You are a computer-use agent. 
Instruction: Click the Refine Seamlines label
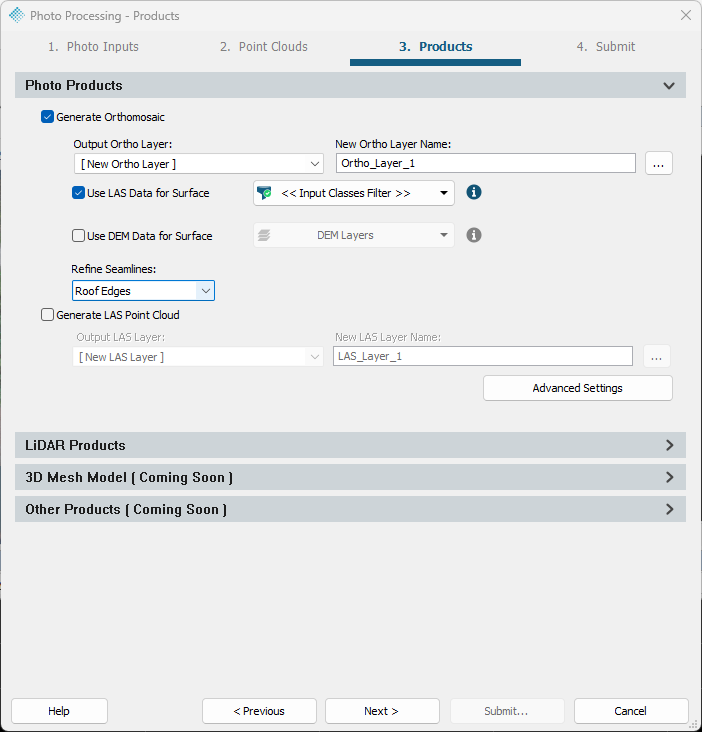coord(113,269)
